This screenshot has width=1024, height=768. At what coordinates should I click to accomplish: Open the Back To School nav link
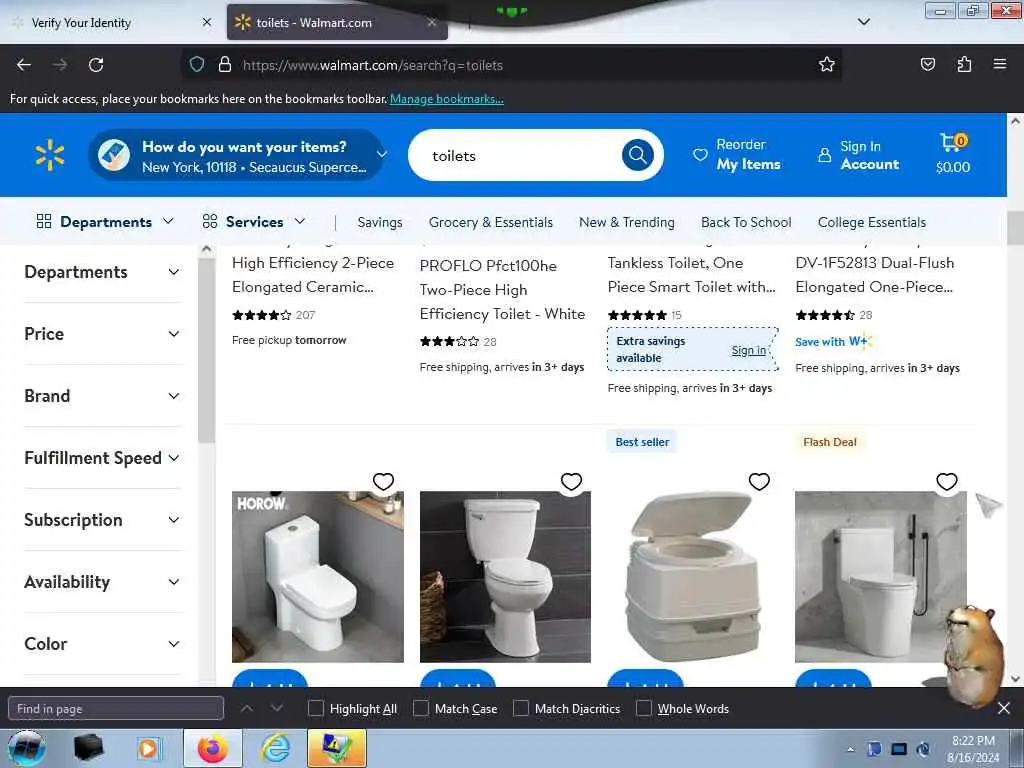click(x=746, y=222)
